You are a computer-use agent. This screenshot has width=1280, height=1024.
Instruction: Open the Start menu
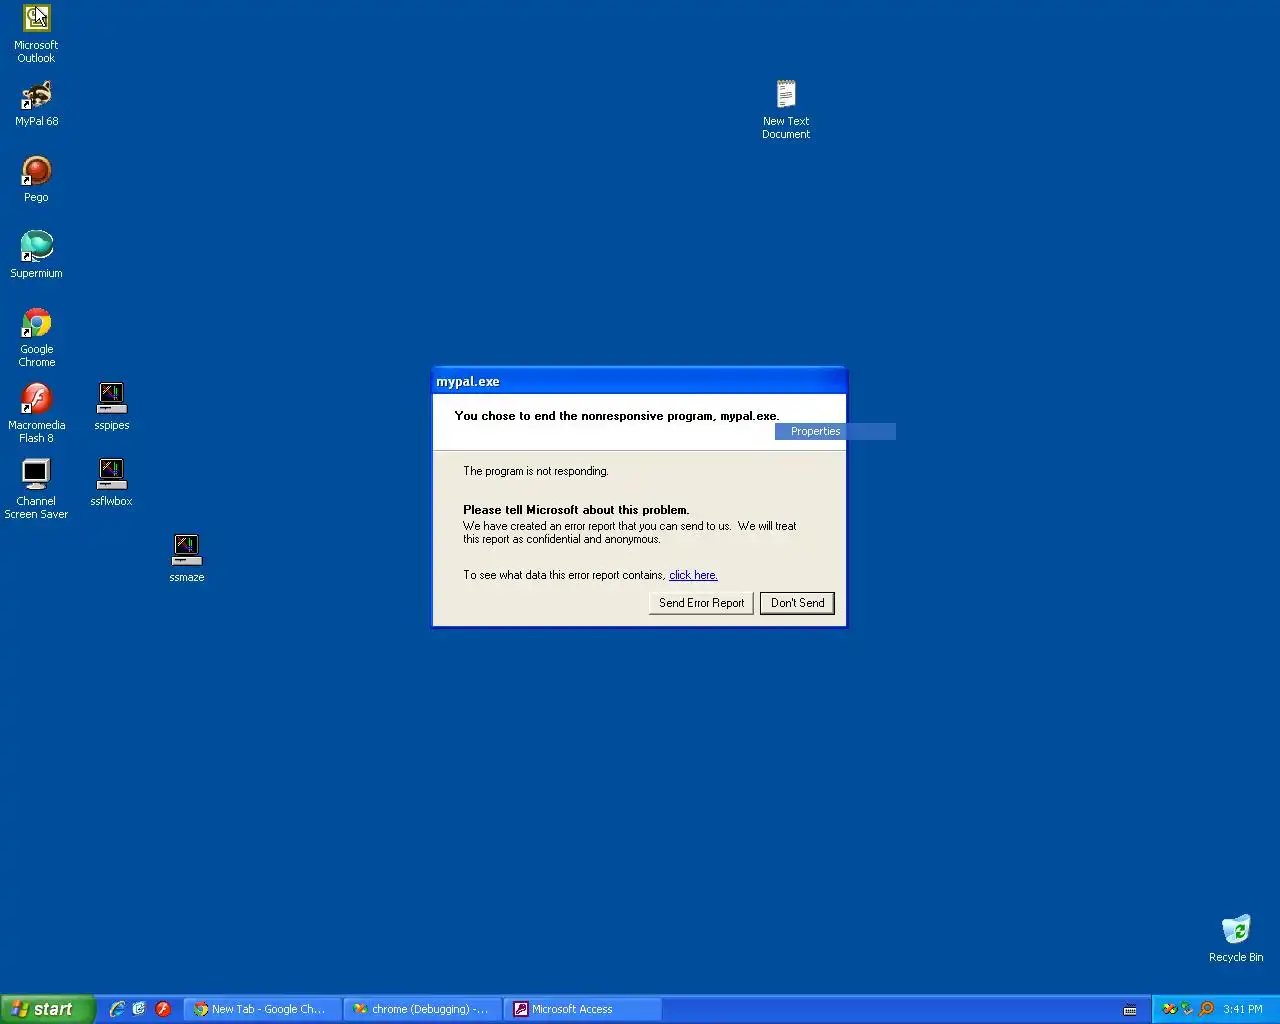pyautogui.click(x=47, y=1009)
